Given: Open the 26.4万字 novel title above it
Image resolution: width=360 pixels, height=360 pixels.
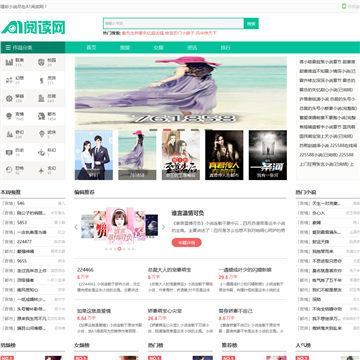Looking at the screenshot, I should click(165, 311).
